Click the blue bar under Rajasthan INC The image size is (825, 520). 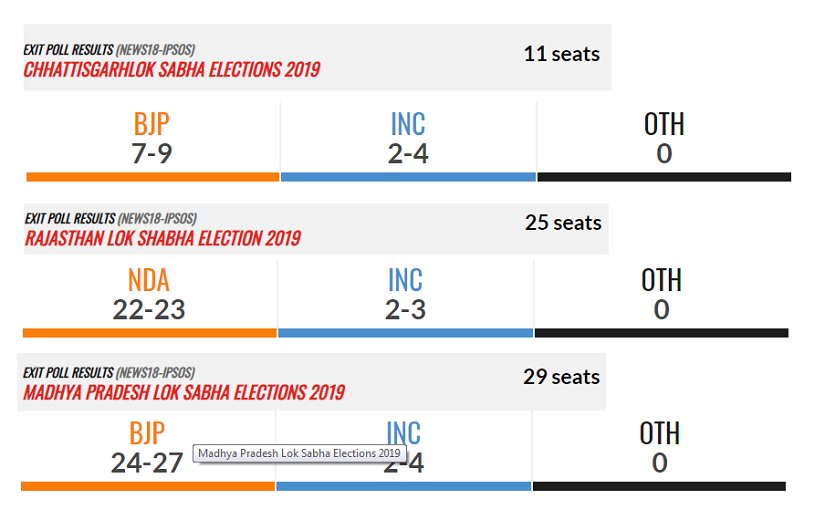click(405, 333)
